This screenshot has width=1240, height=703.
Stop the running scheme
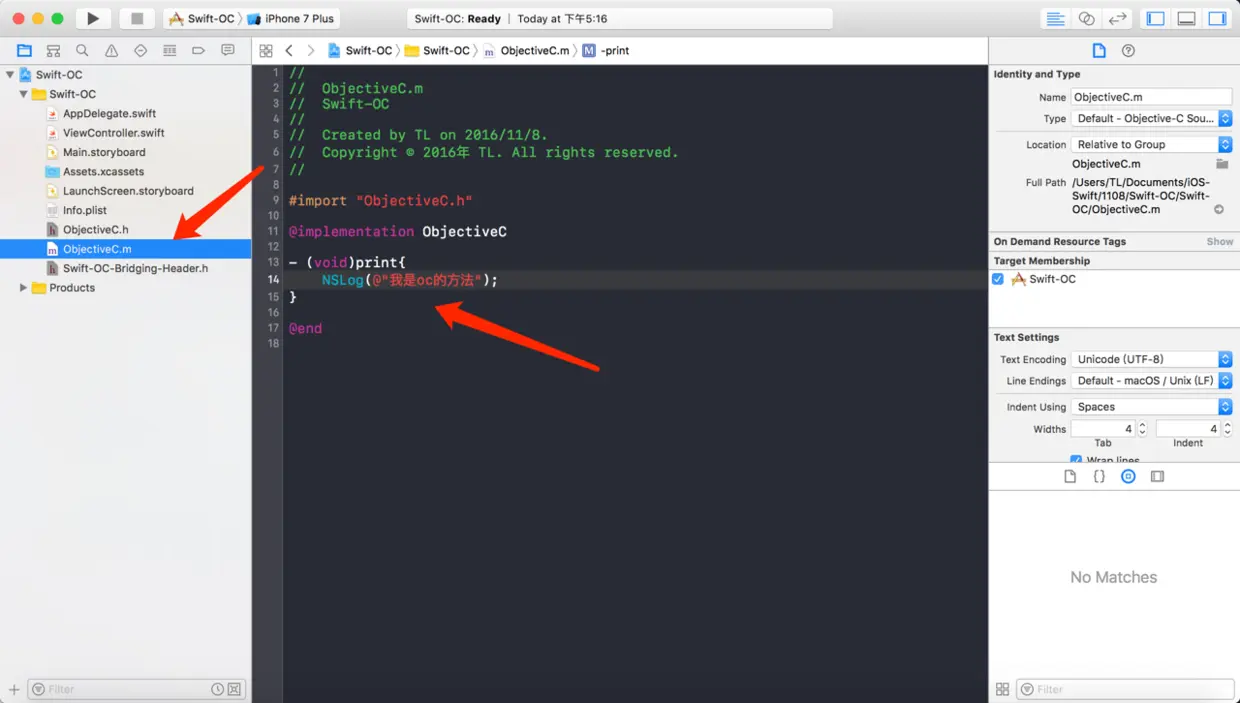point(137,18)
